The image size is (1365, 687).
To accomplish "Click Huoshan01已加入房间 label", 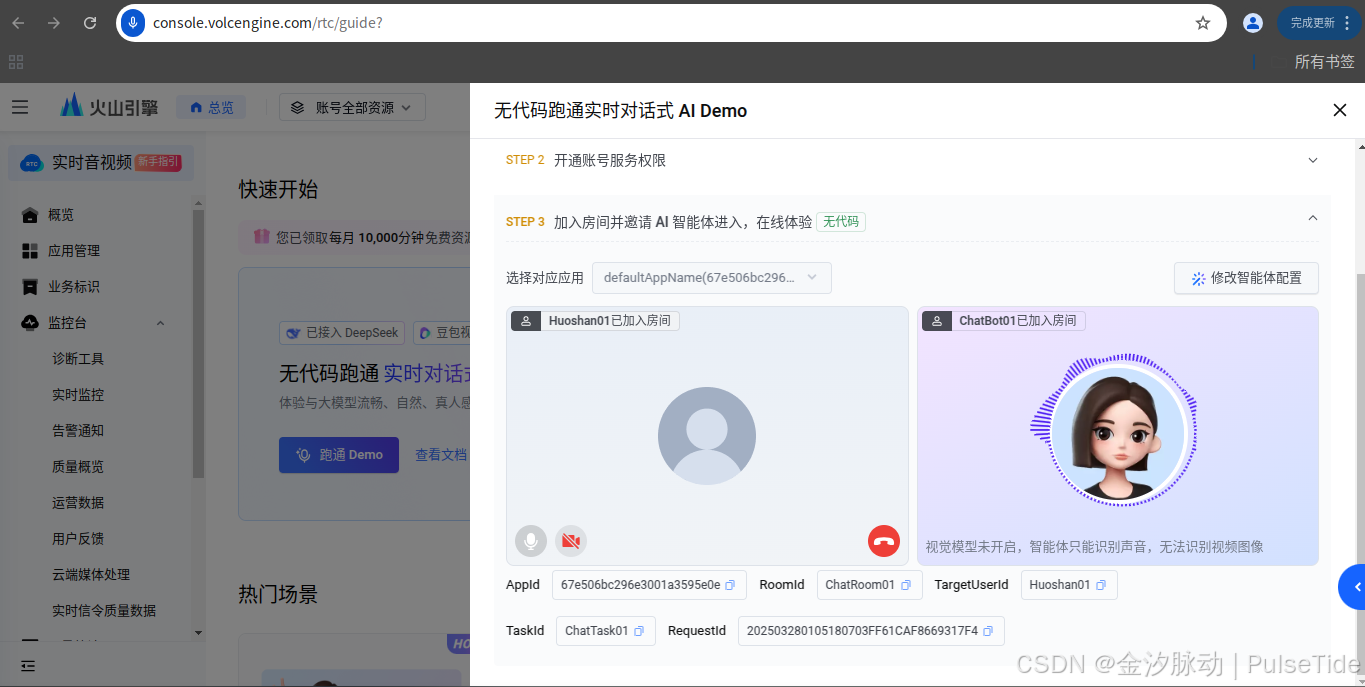I will pyautogui.click(x=595, y=321).
